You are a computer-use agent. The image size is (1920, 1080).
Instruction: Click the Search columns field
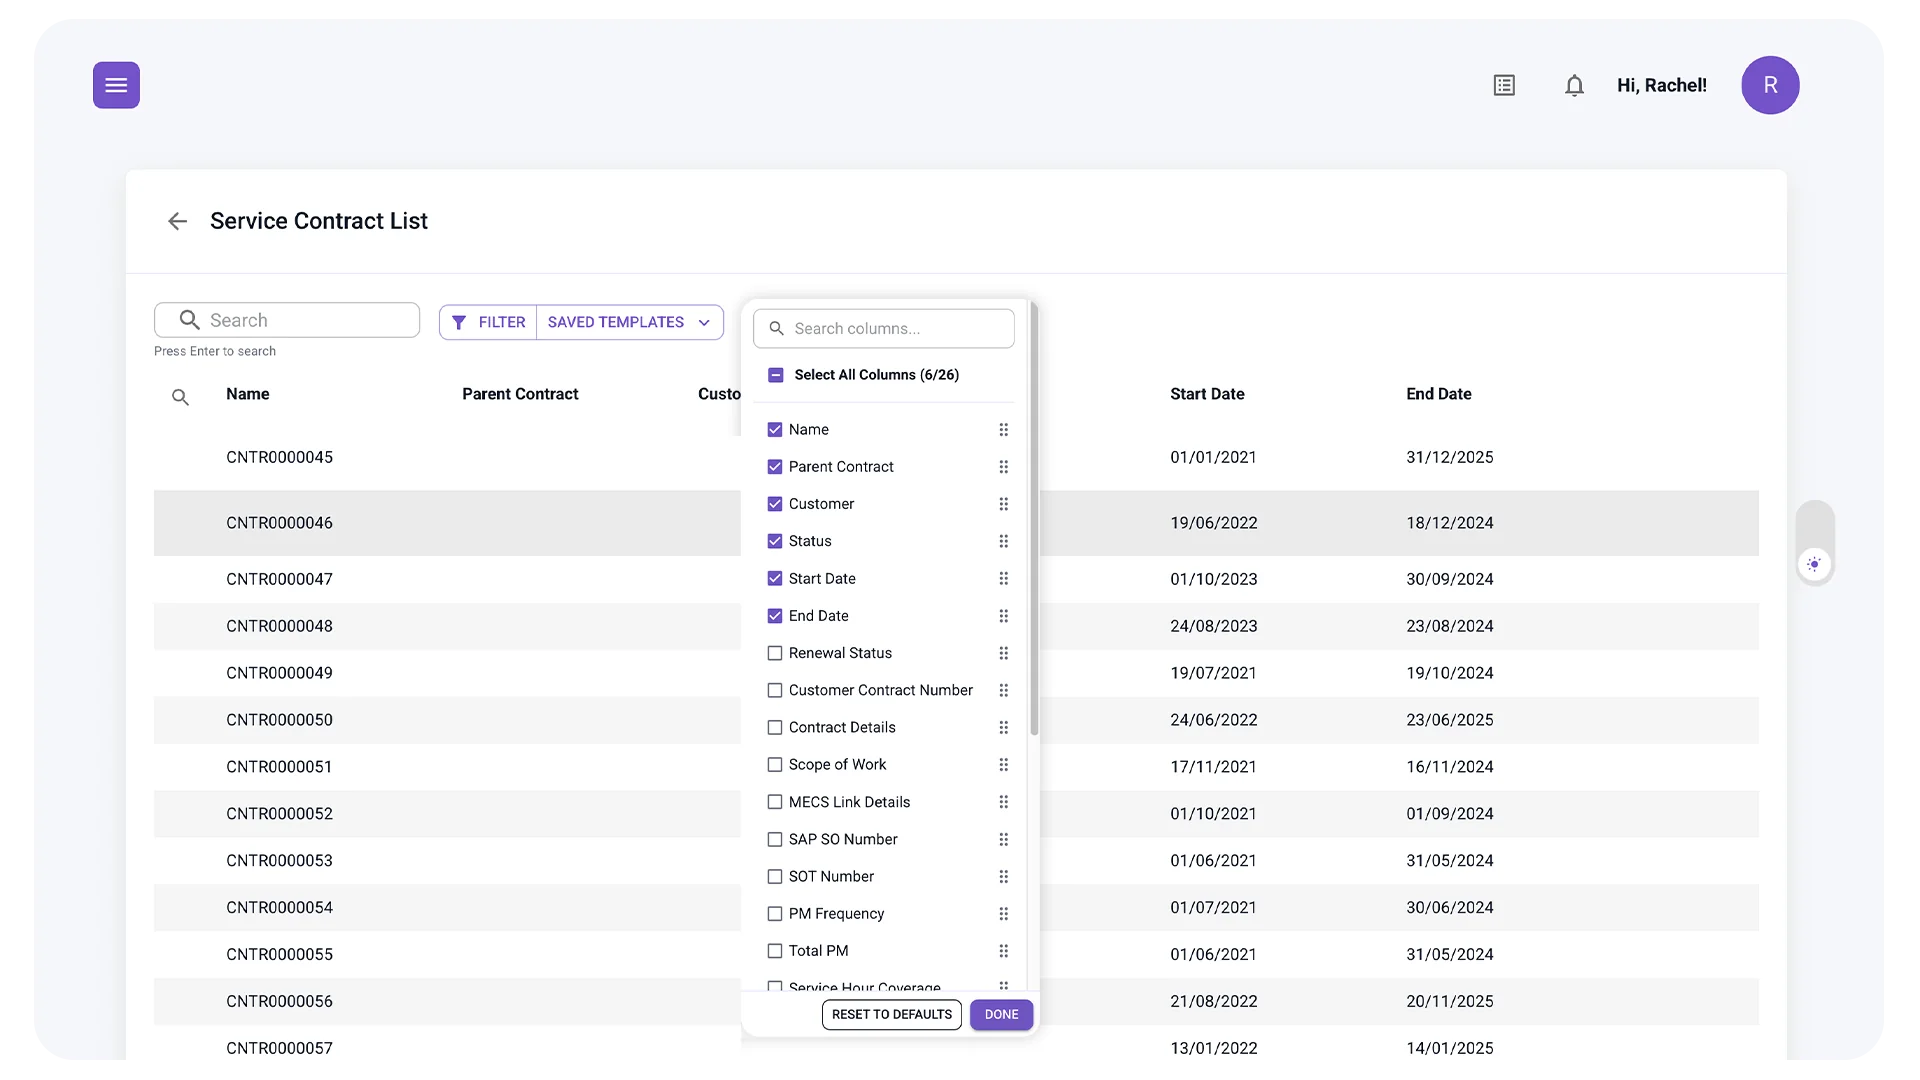(x=884, y=328)
